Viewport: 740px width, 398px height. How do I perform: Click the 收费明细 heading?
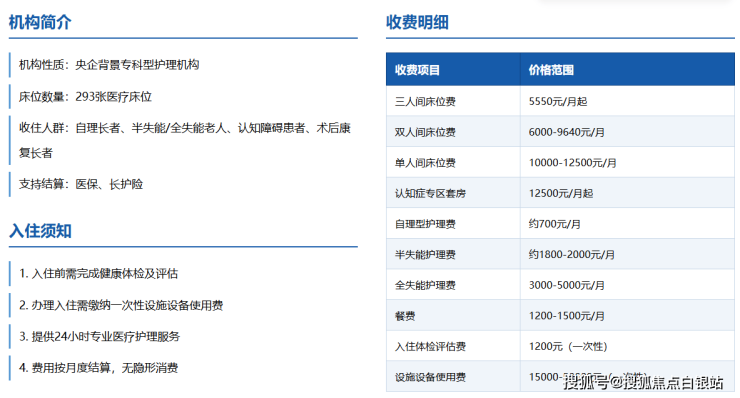[x=417, y=22]
